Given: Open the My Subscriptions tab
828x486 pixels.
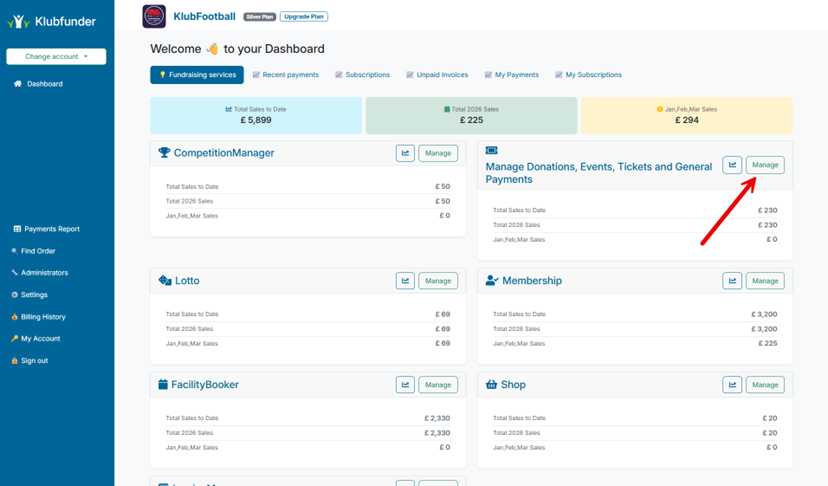Looking at the screenshot, I should coord(588,75).
